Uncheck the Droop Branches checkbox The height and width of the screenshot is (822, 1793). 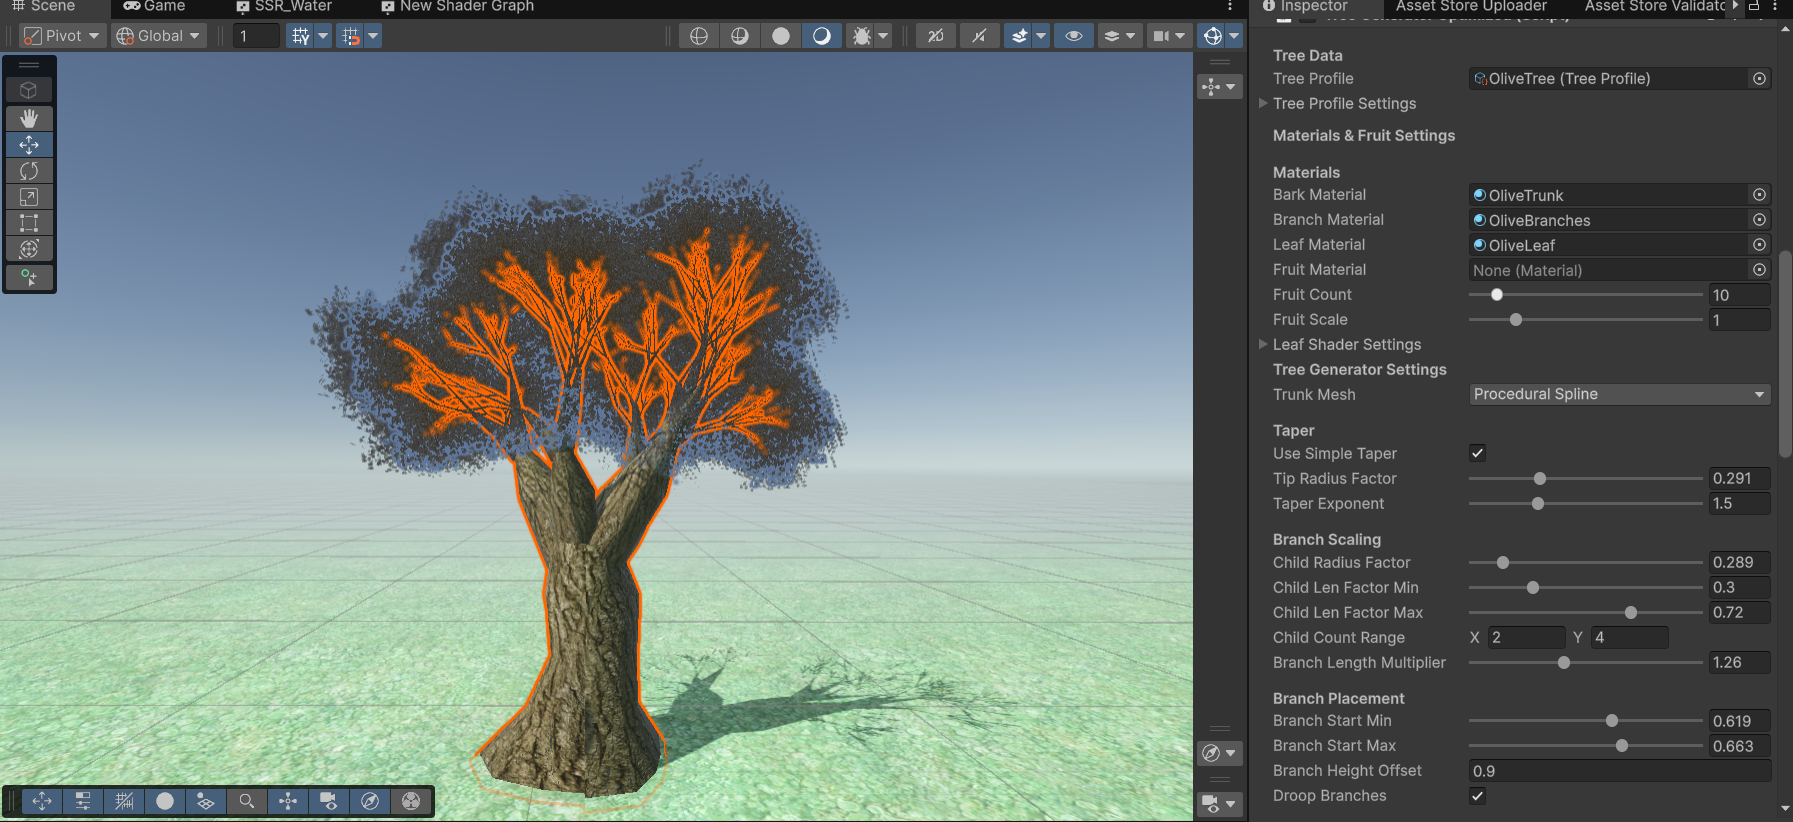point(1477,796)
